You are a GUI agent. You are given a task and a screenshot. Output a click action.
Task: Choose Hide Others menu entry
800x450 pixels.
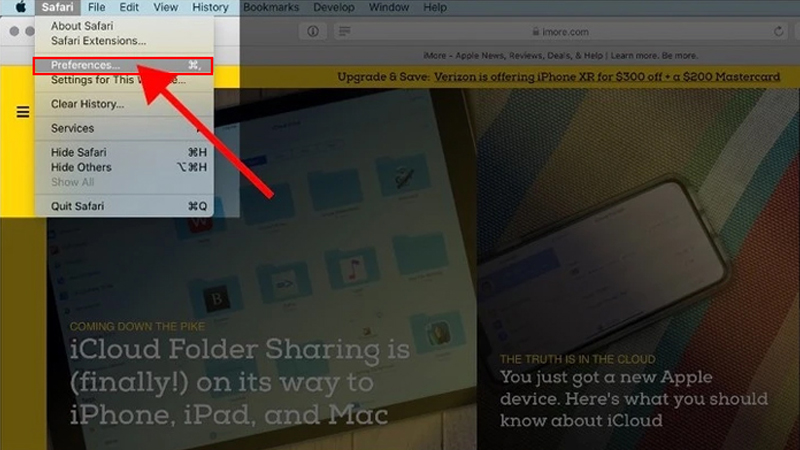tap(124, 167)
